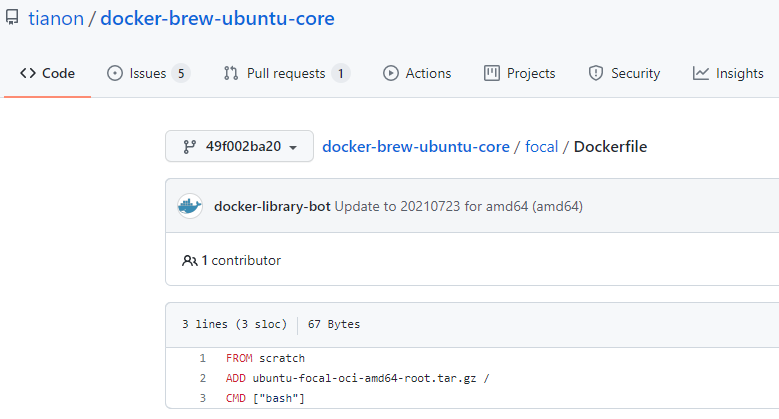Viewport: 779px width, 419px height.
Task: Click the code brackets icon in Code tab
Action: pos(28,73)
